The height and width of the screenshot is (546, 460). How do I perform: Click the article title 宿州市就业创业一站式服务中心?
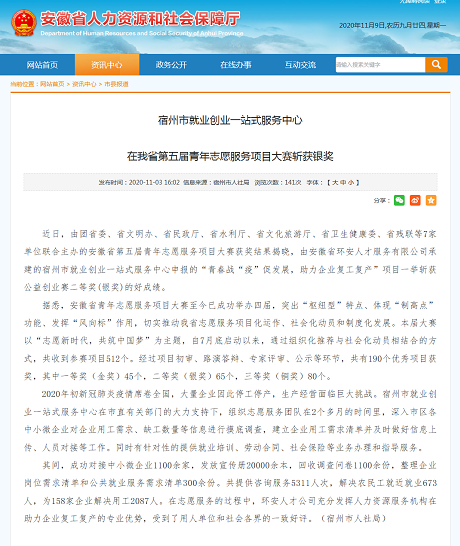(230, 120)
